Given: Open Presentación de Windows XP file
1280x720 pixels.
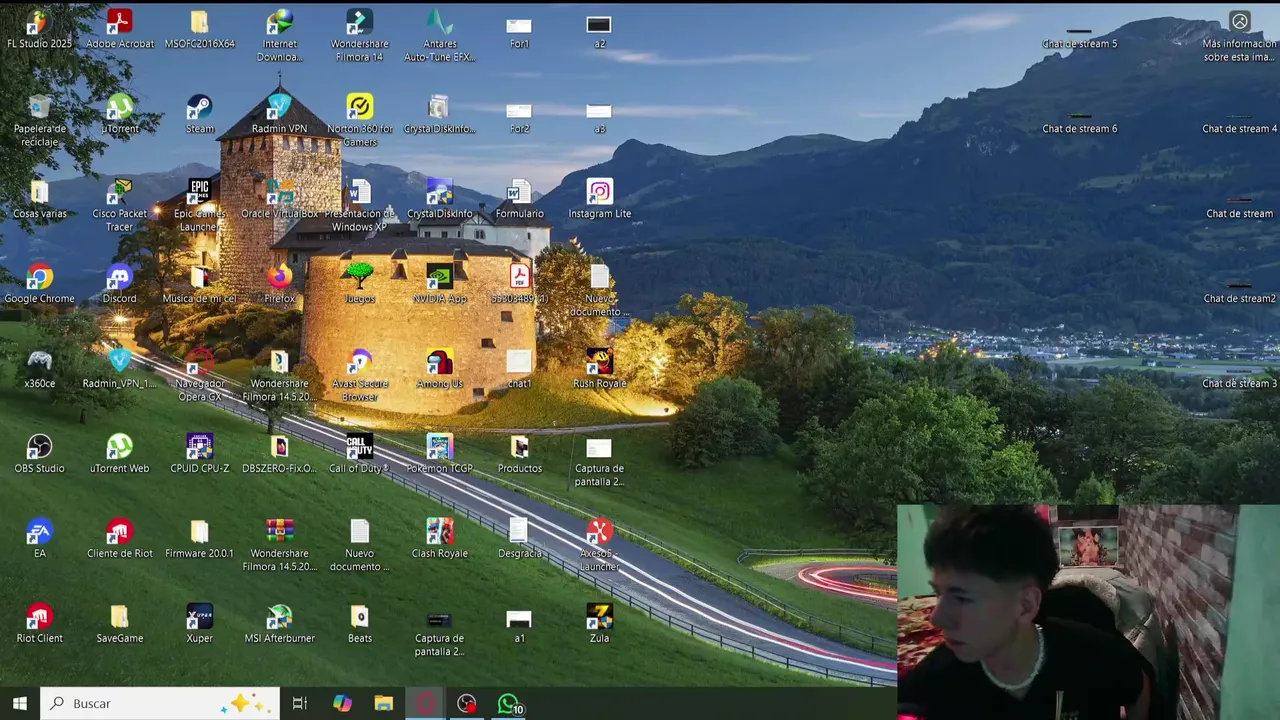Looking at the screenshot, I should pyautogui.click(x=359, y=192).
